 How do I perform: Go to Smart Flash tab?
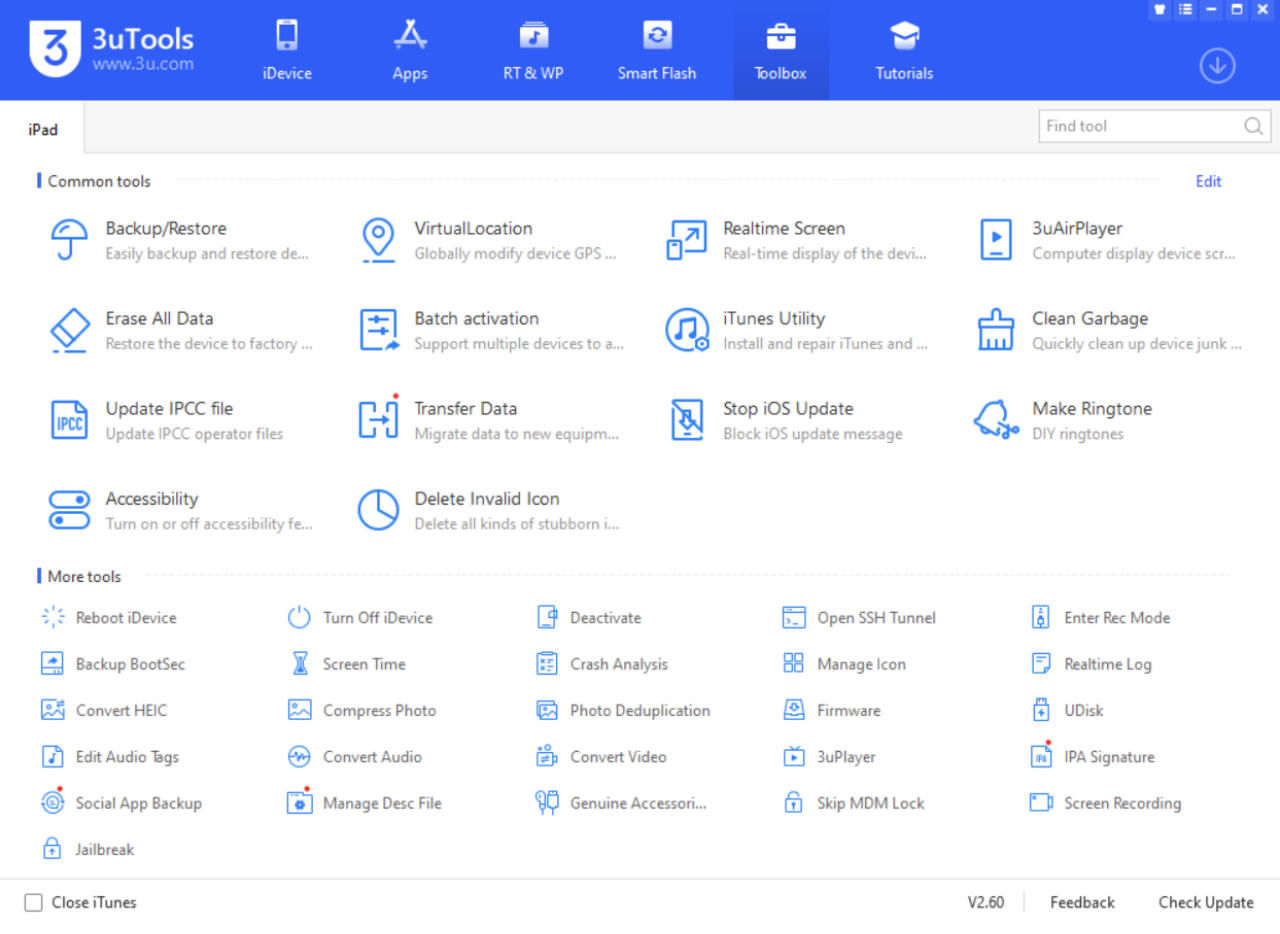(657, 50)
